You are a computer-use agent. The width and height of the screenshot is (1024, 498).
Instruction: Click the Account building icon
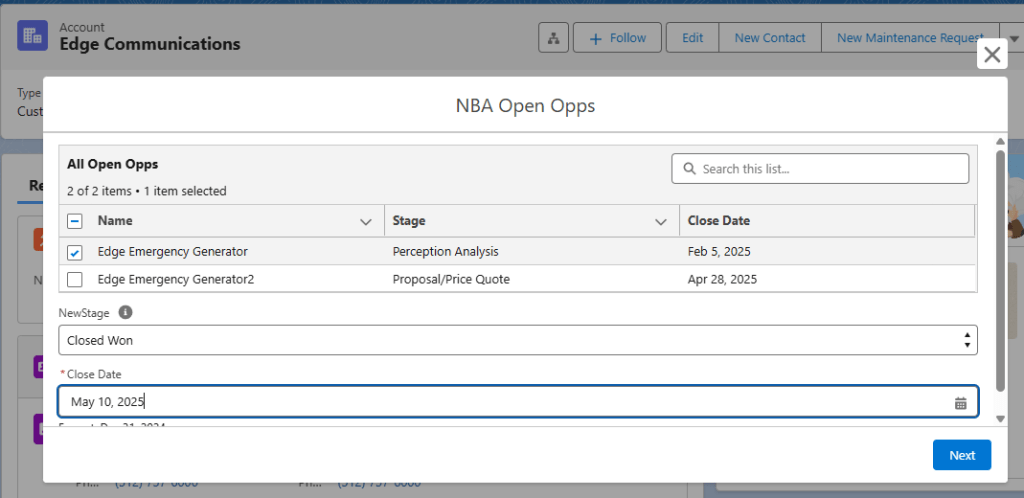[32, 36]
